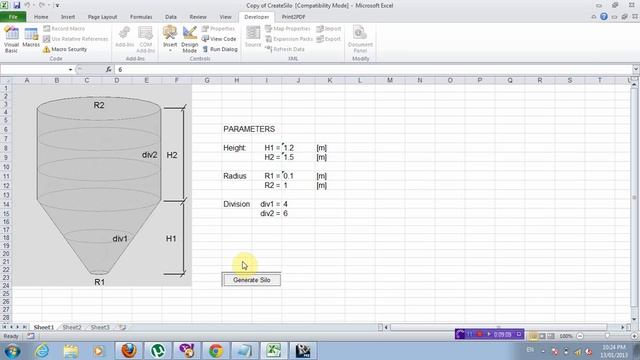
Task: Switch to the Insert ribbon tab
Action: 68,17
